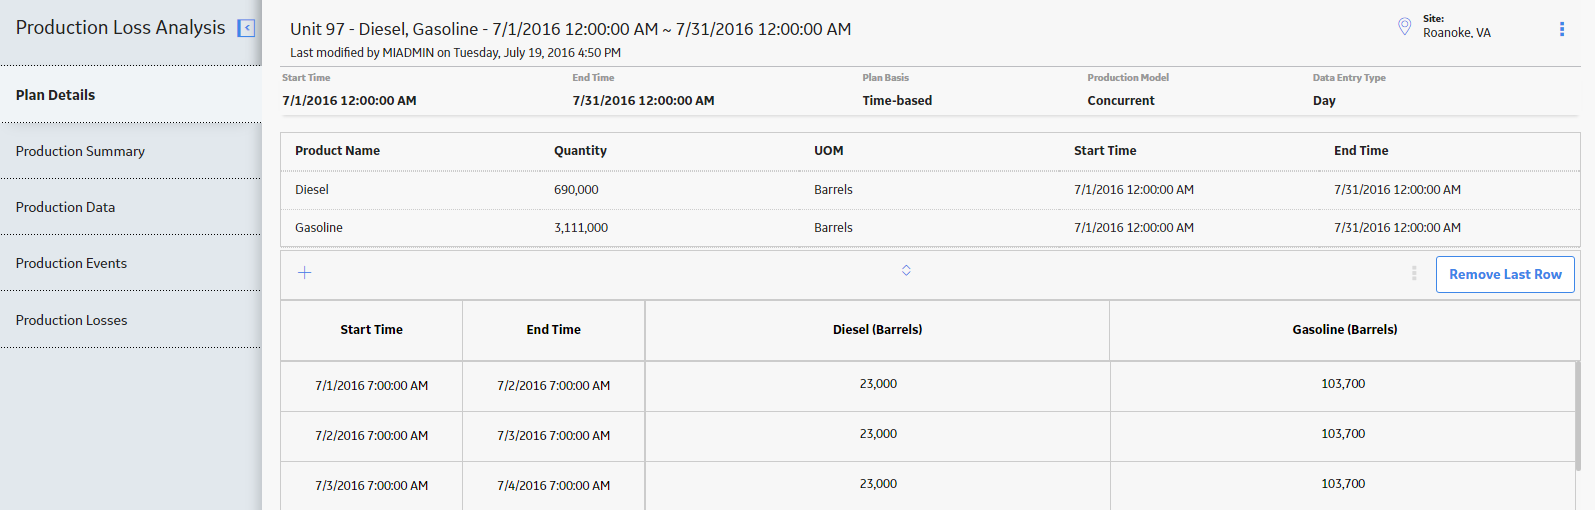The width and height of the screenshot is (1595, 510).
Task: Open Production Data section
Action: pyautogui.click(x=65, y=207)
